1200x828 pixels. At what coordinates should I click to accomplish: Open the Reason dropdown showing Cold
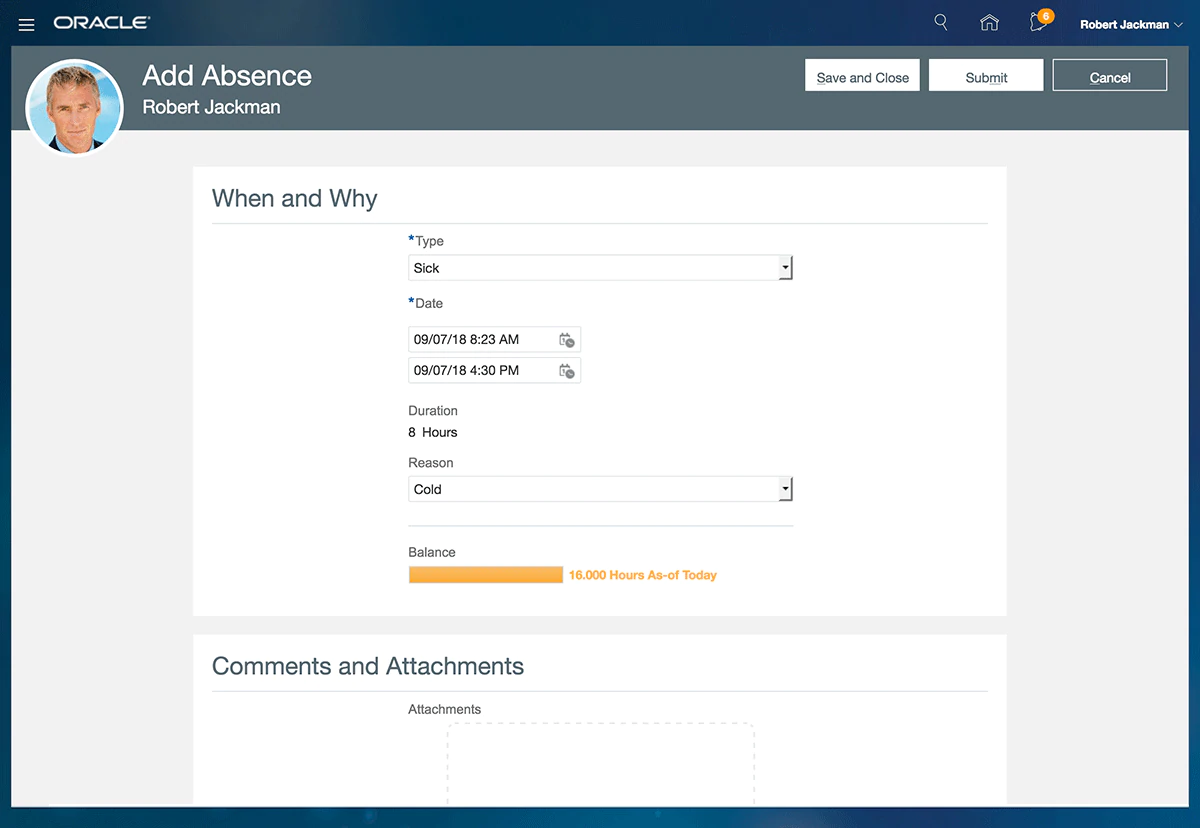click(600, 489)
